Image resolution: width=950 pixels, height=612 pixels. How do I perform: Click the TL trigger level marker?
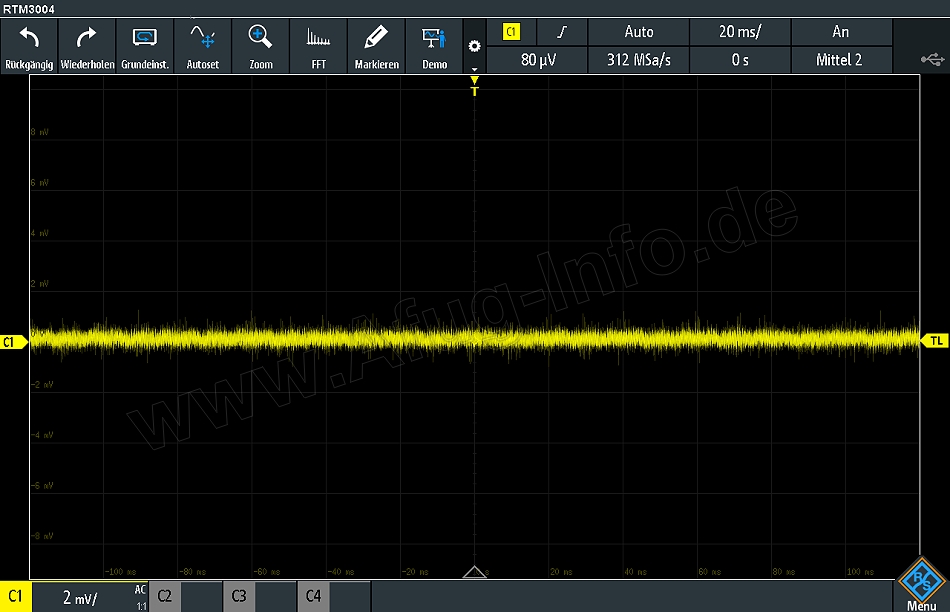(935, 341)
